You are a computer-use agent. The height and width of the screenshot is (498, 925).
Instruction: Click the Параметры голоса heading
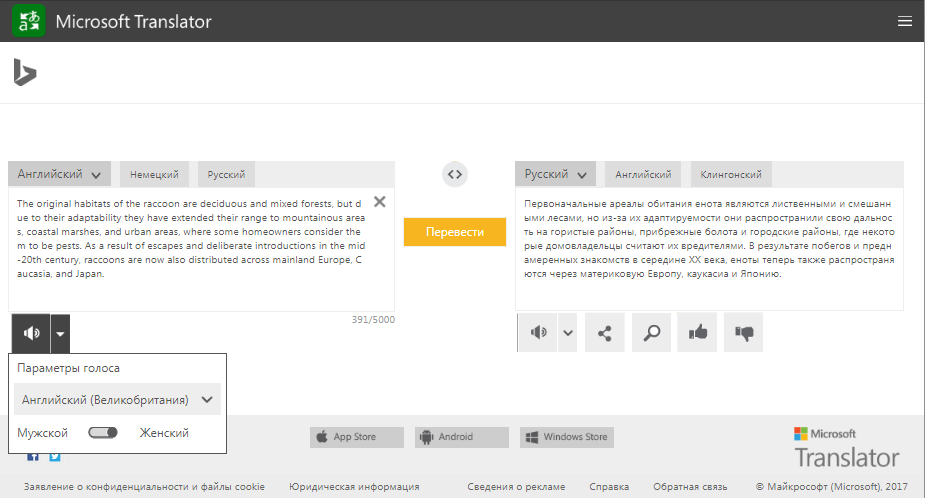click(68, 368)
